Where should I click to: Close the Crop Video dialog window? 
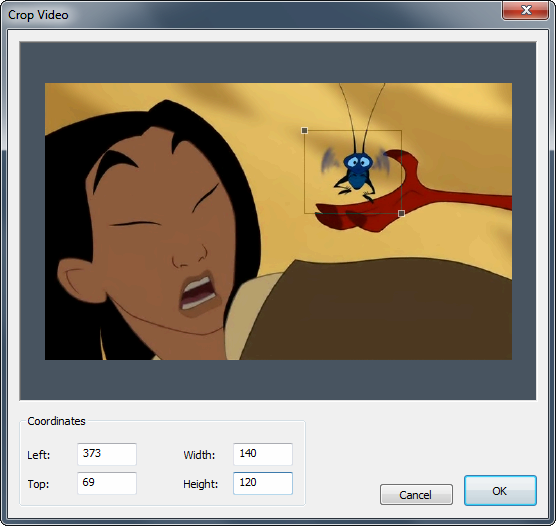click(x=526, y=10)
